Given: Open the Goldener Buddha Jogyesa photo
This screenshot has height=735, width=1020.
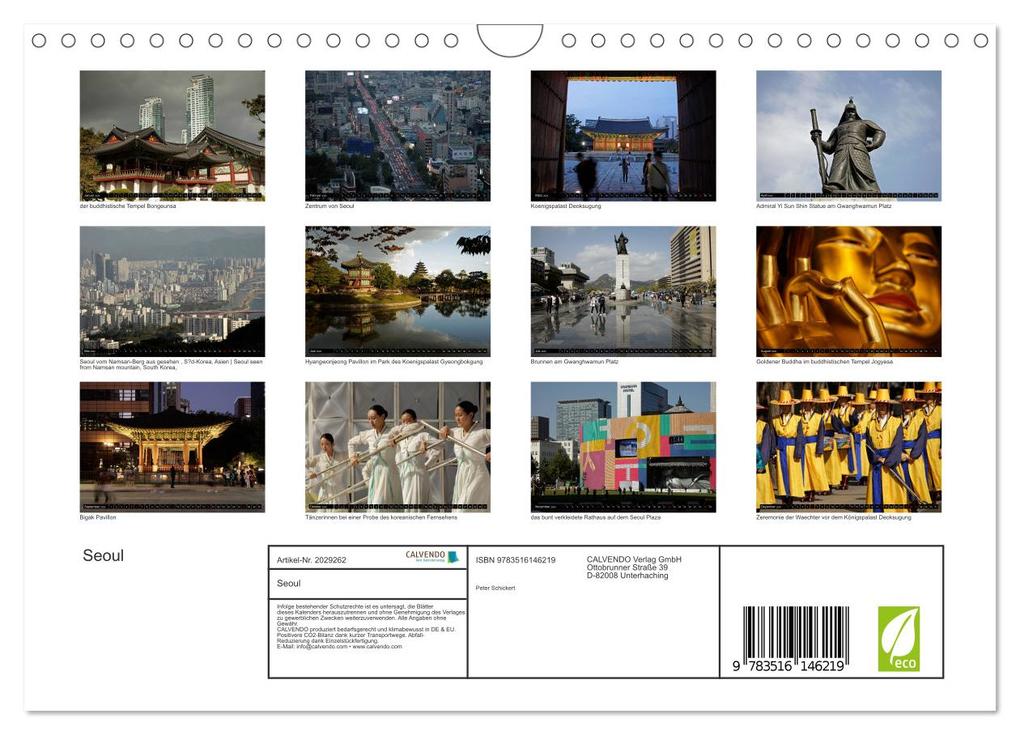Looking at the screenshot, I should point(848,289).
